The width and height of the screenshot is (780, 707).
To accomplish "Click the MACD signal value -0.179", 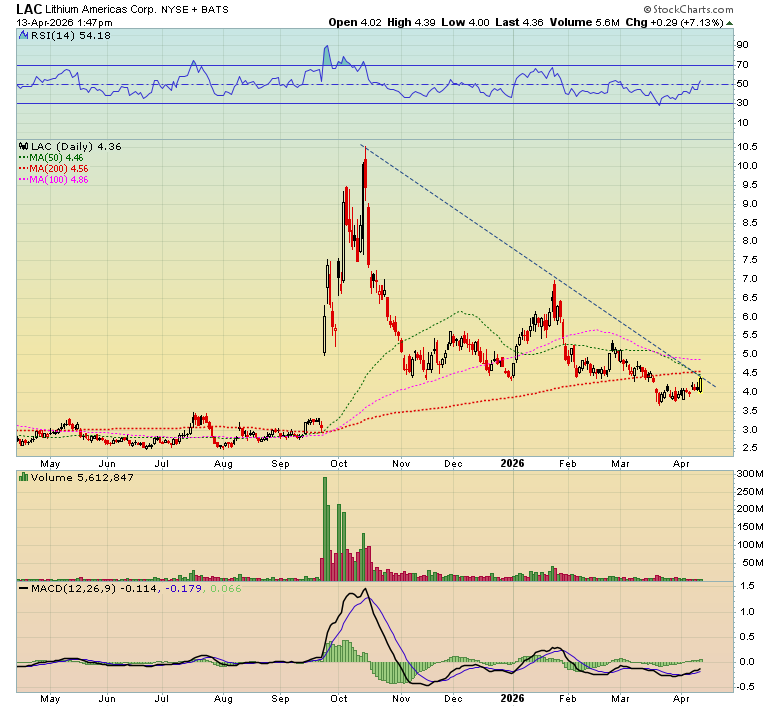I will click(183, 589).
